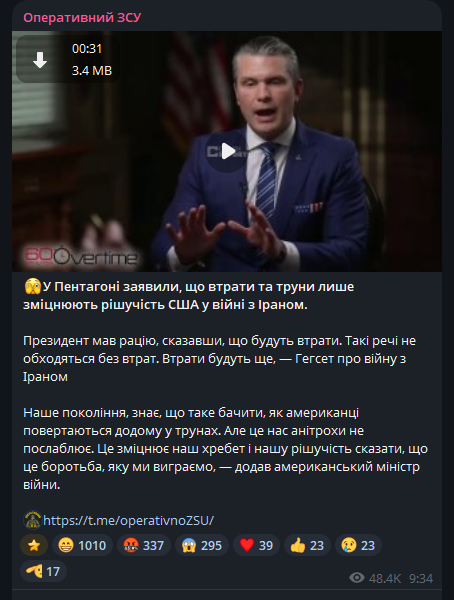Add the crying face reaction 23

click(x=358, y=545)
